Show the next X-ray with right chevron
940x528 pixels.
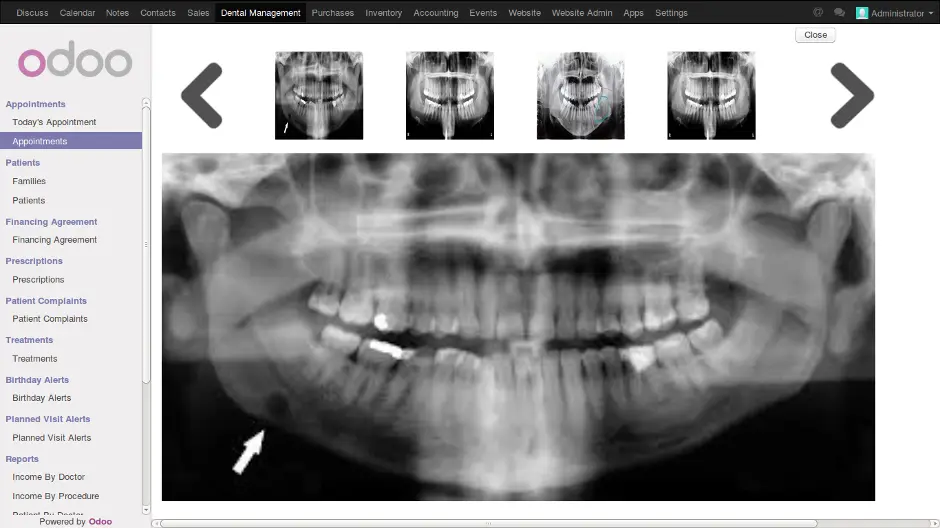tap(852, 95)
